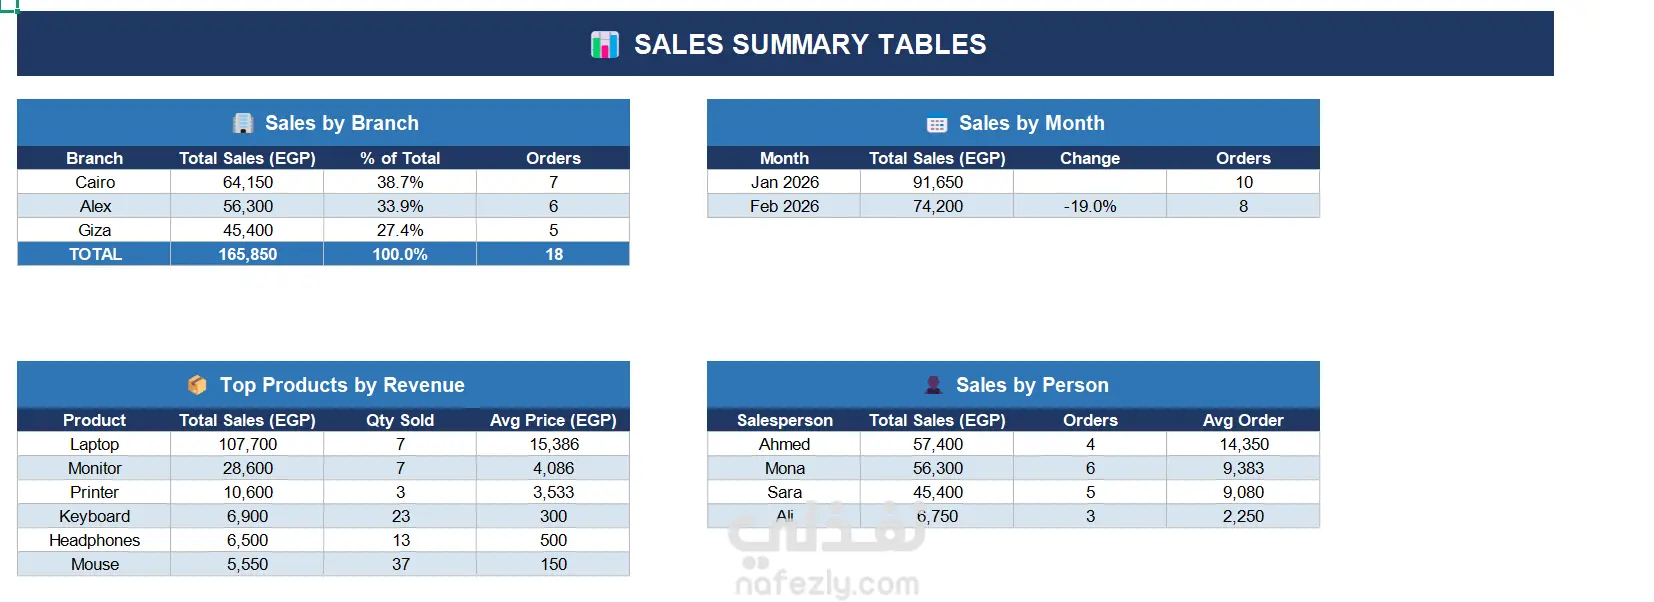
Task: Click the box icon beside Top Products by Revenue
Action: click(197, 385)
